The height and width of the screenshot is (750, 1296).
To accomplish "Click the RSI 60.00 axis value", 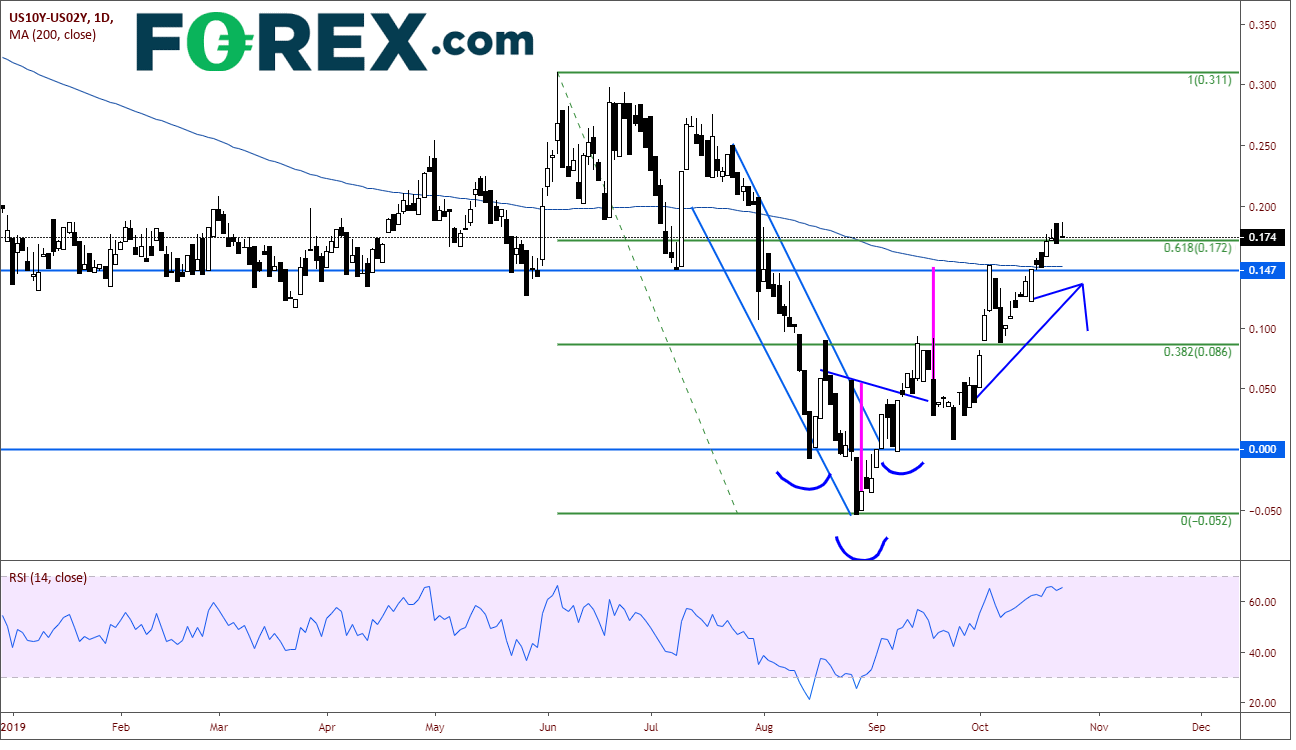I will point(1263,602).
